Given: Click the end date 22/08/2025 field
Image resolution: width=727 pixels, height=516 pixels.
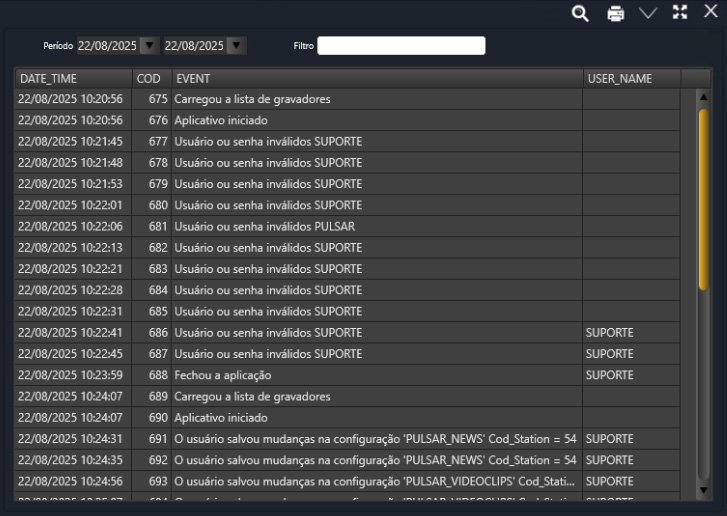Looking at the screenshot, I should 195,45.
